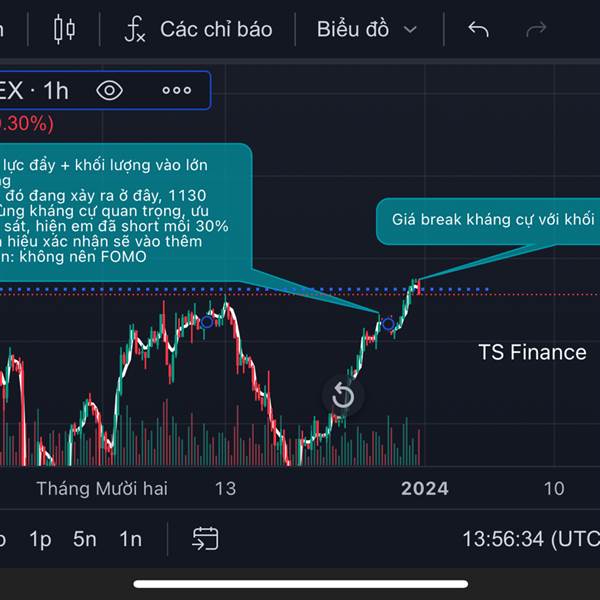Open three-dots more options in symbol legend
The image size is (600, 600).
(x=176, y=90)
